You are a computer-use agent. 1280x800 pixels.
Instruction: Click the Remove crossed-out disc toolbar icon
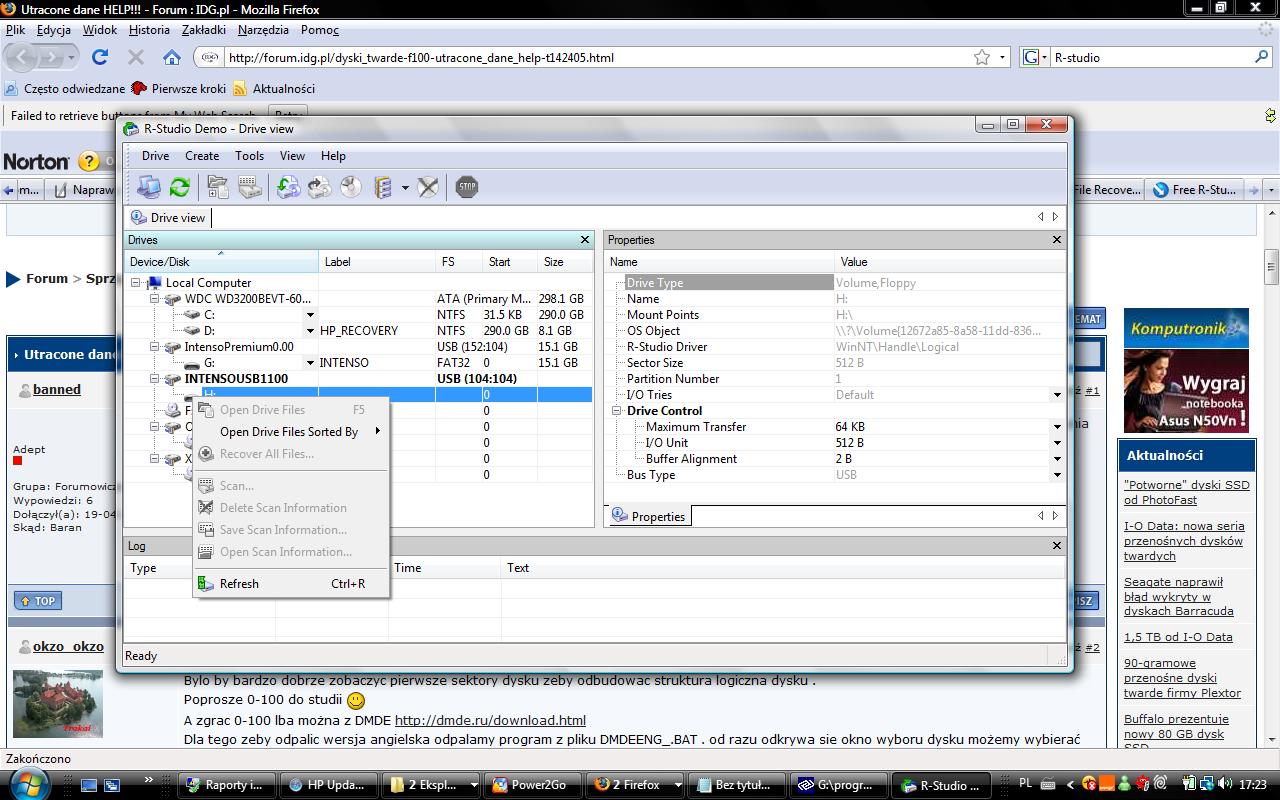tap(428, 186)
